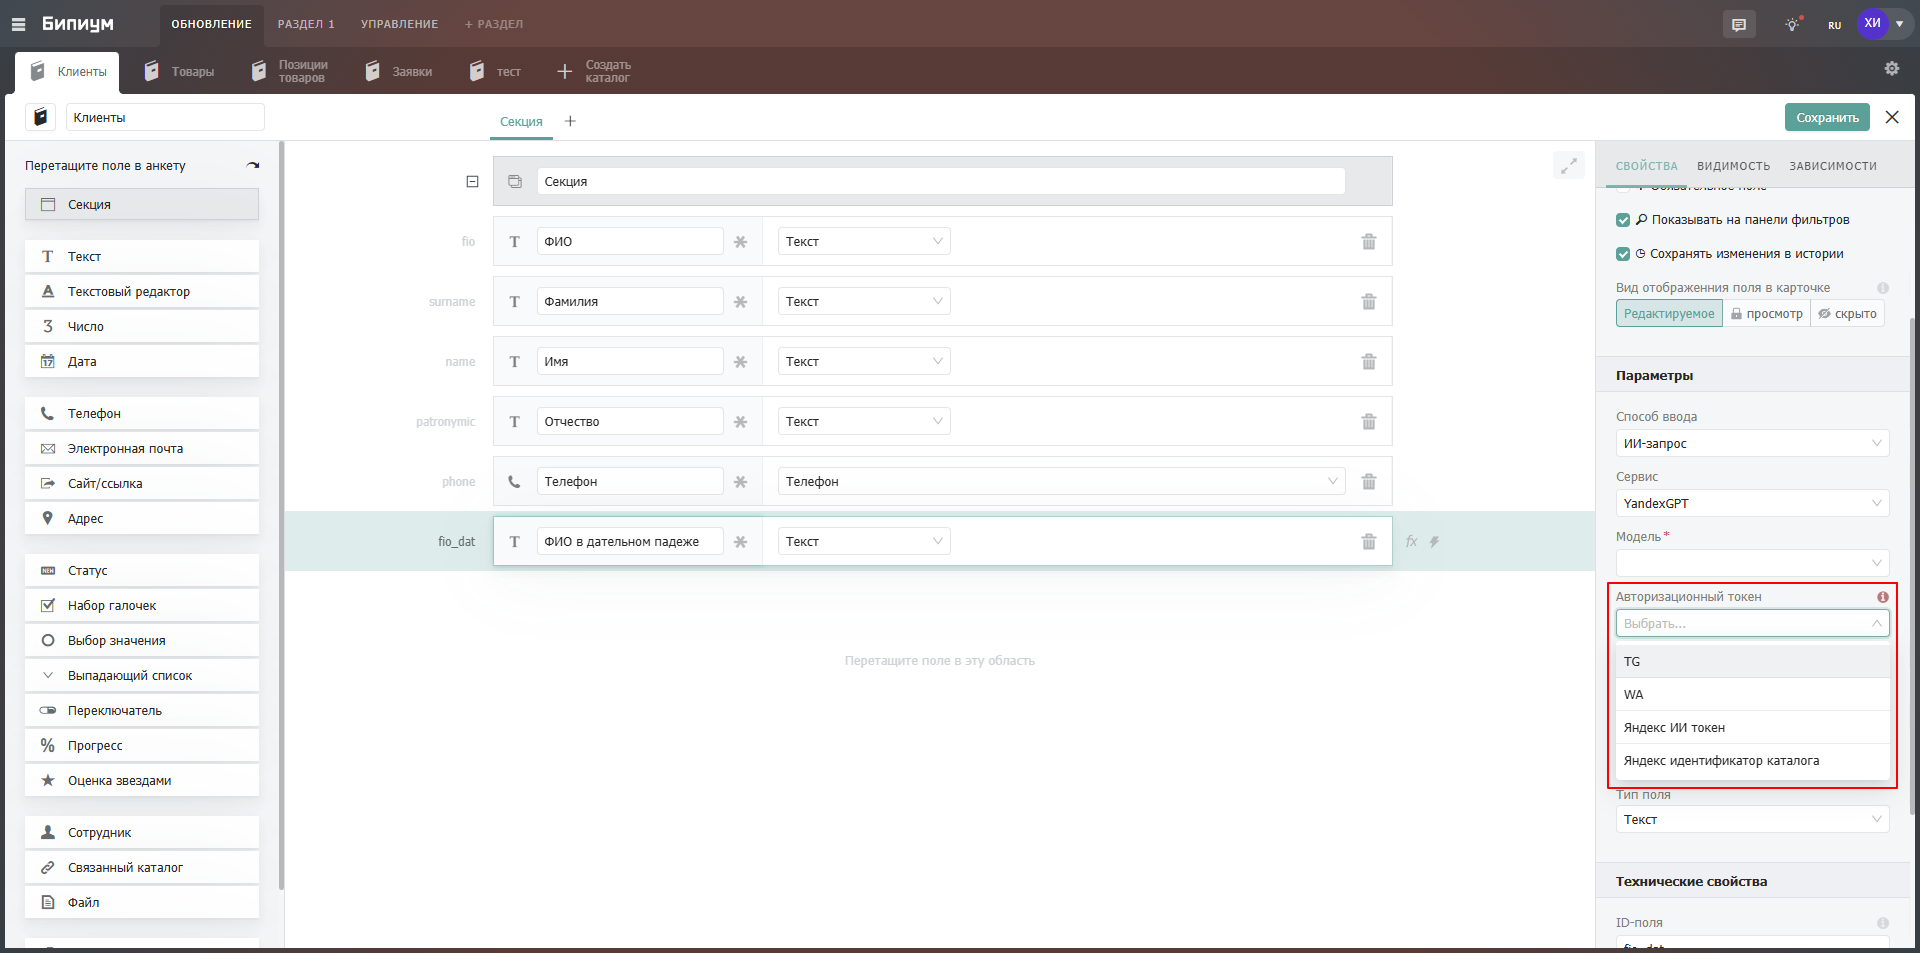This screenshot has width=1920, height=953.
Task: Select 'Яндекс ИИ токен' from the token list
Action: [x=1674, y=728]
